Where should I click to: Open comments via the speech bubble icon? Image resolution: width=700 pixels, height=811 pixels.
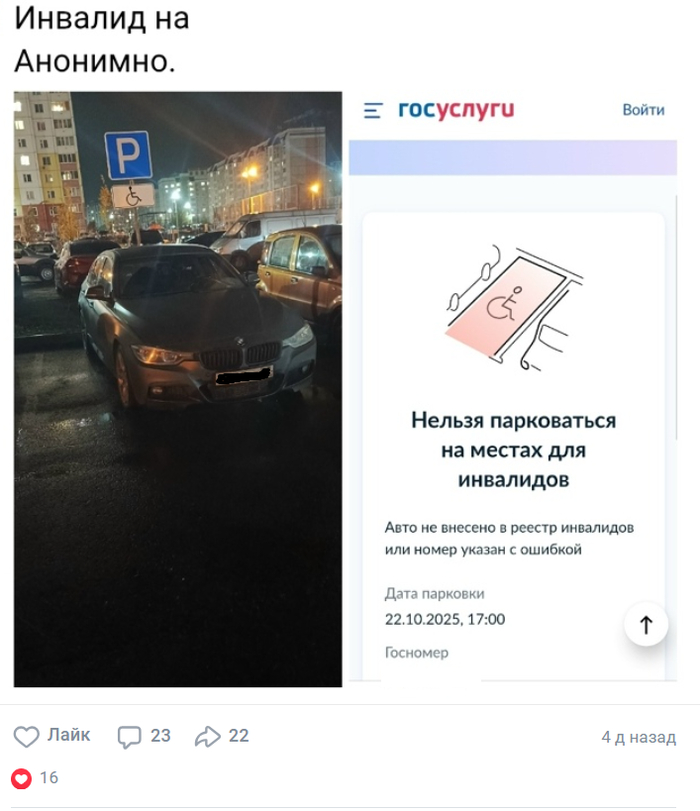[129, 737]
